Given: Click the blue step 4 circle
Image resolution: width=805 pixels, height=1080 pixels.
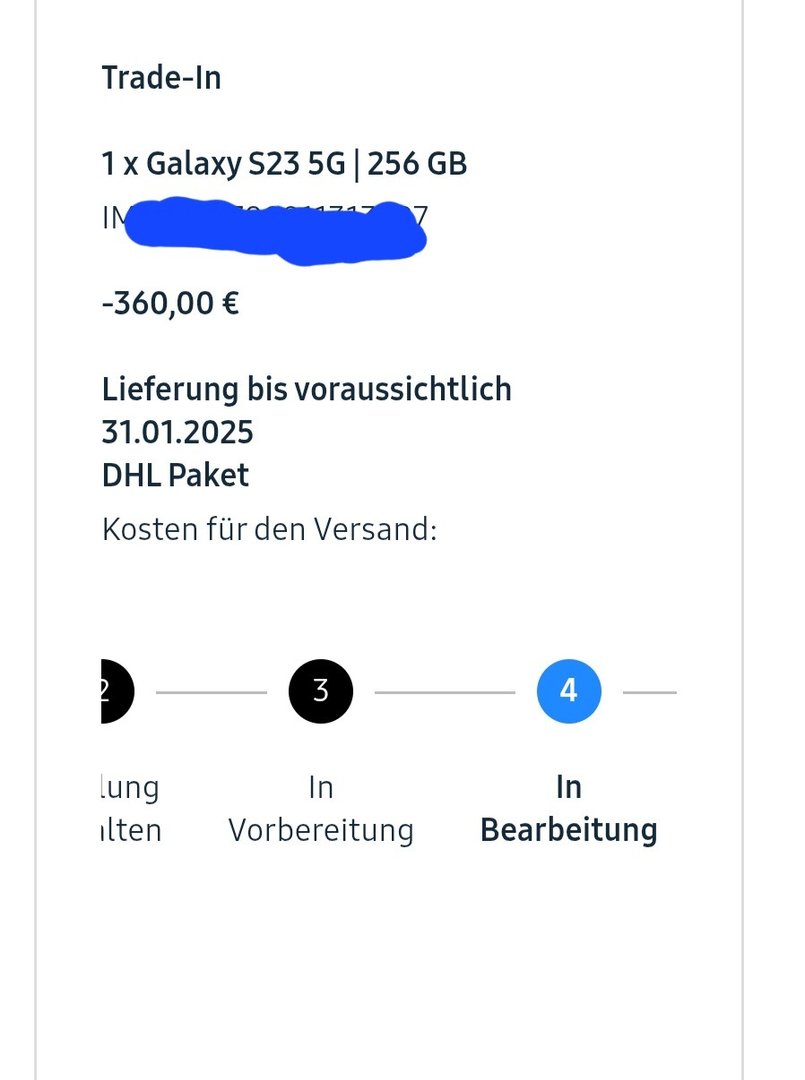Looking at the screenshot, I should [x=569, y=691].
